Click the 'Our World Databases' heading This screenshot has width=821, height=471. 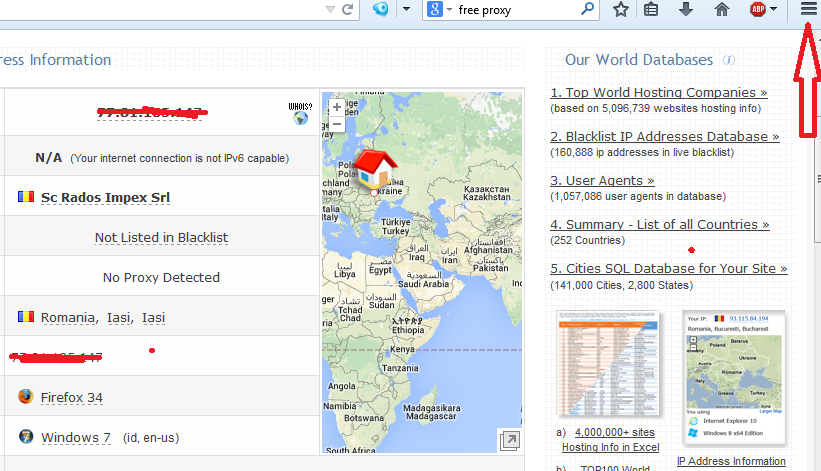click(x=639, y=60)
